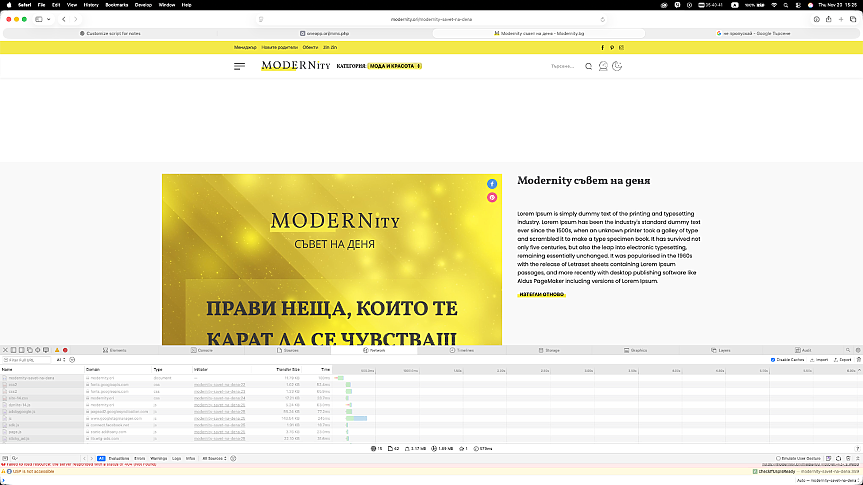Click the Търсене search input field
The width and height of the screenshot is (863, 485).
click(x=562, y=66)
